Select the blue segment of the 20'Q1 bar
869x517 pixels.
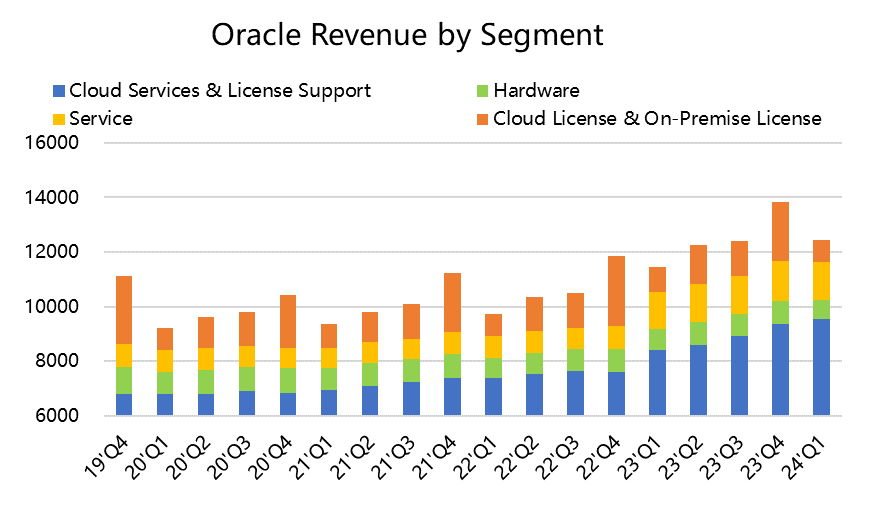tap(165, 405)
